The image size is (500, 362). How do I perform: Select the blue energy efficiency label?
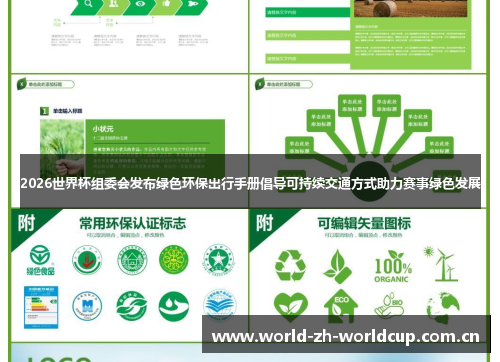point(41,307)
